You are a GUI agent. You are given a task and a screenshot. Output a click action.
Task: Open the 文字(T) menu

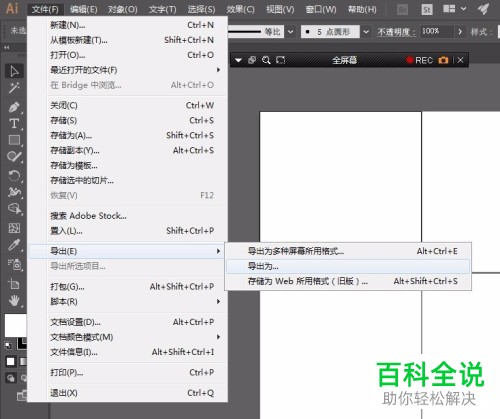162,9
